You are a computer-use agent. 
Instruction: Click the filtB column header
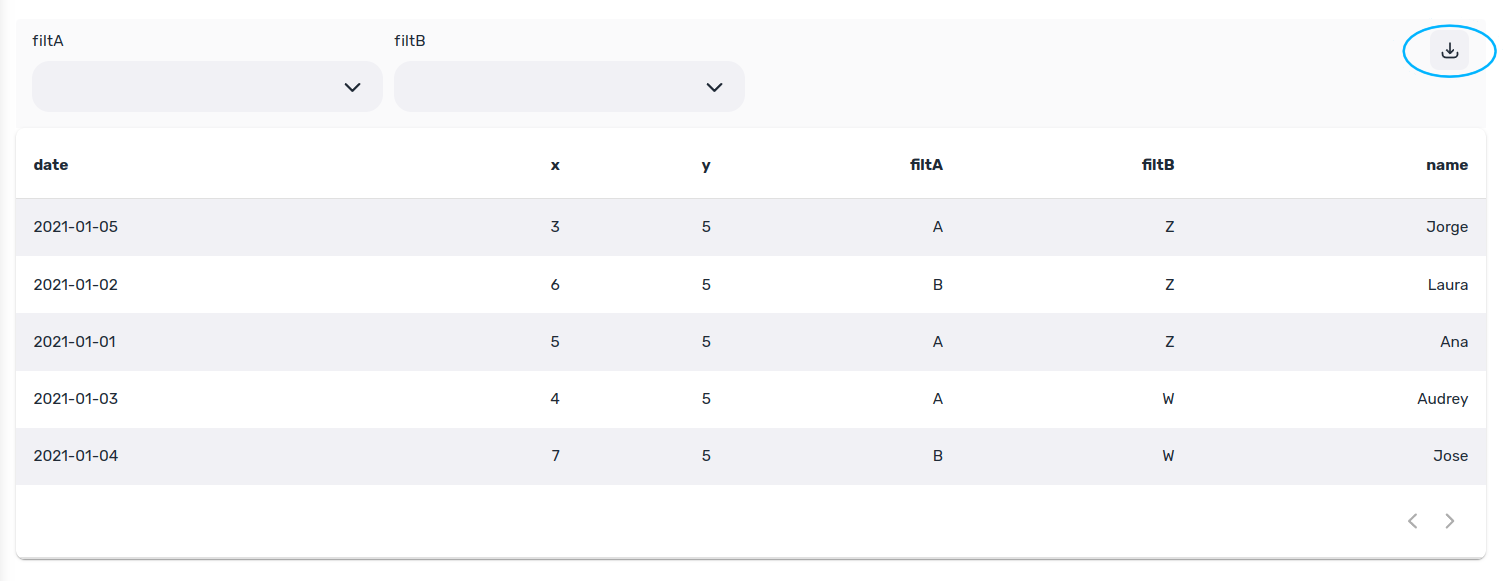(x=1158, y=165)
